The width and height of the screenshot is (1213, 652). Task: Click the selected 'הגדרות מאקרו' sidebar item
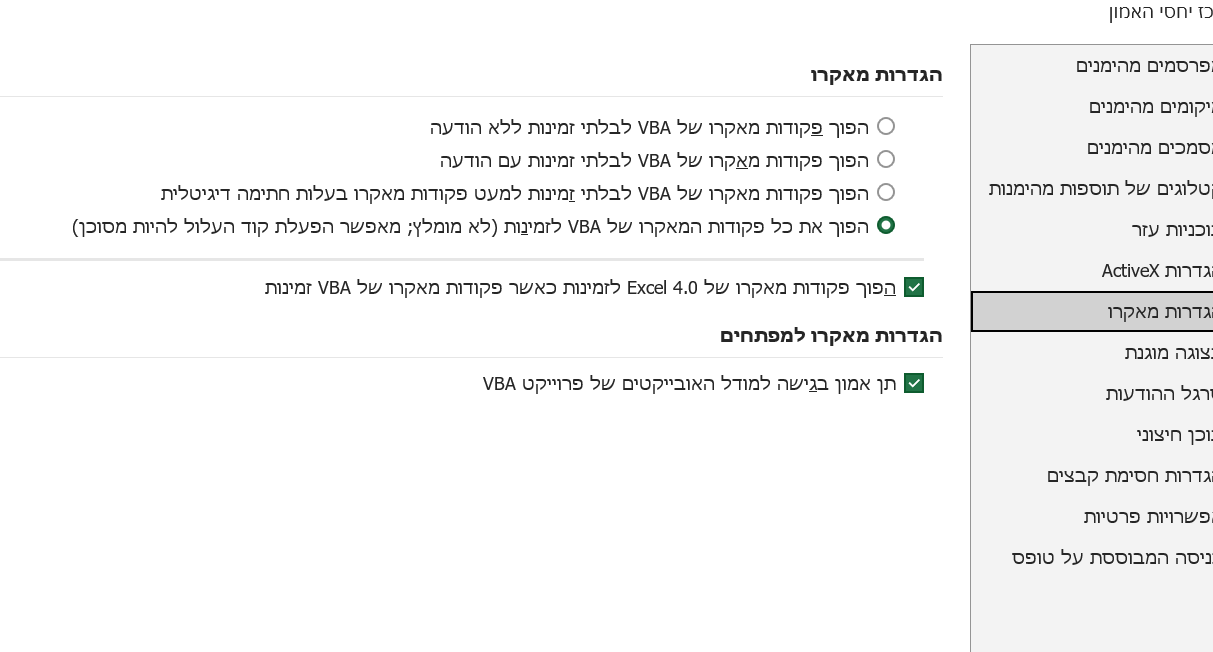[1159, 311]
